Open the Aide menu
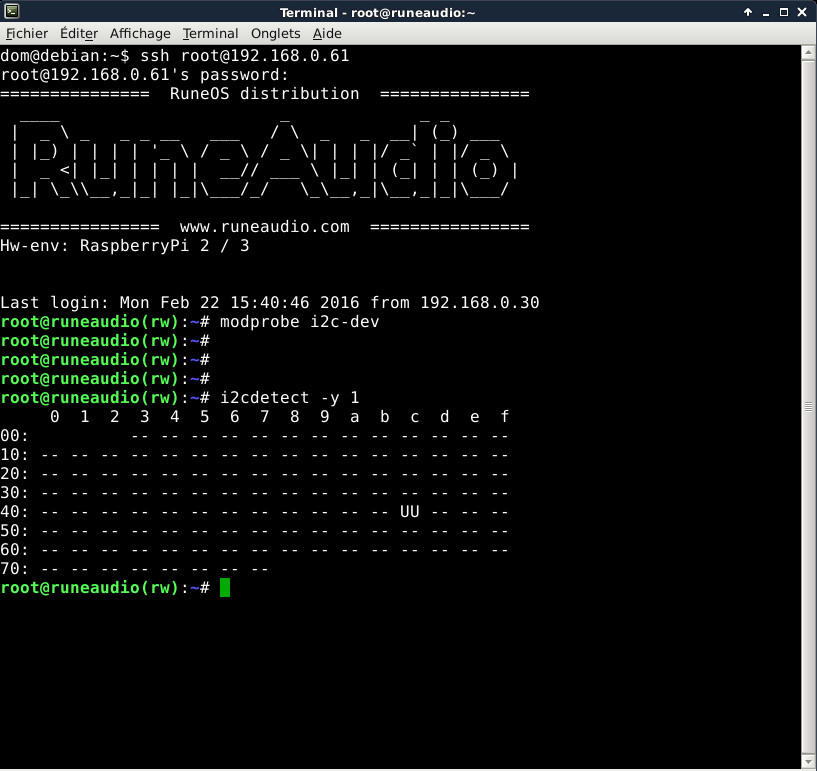 tap(327, 33)
